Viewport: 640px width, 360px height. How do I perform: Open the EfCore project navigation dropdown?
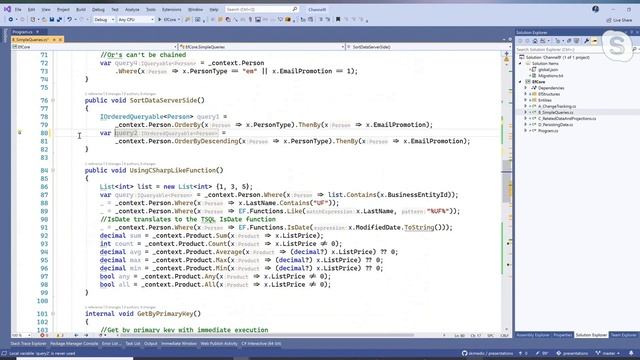click(94, 47)
